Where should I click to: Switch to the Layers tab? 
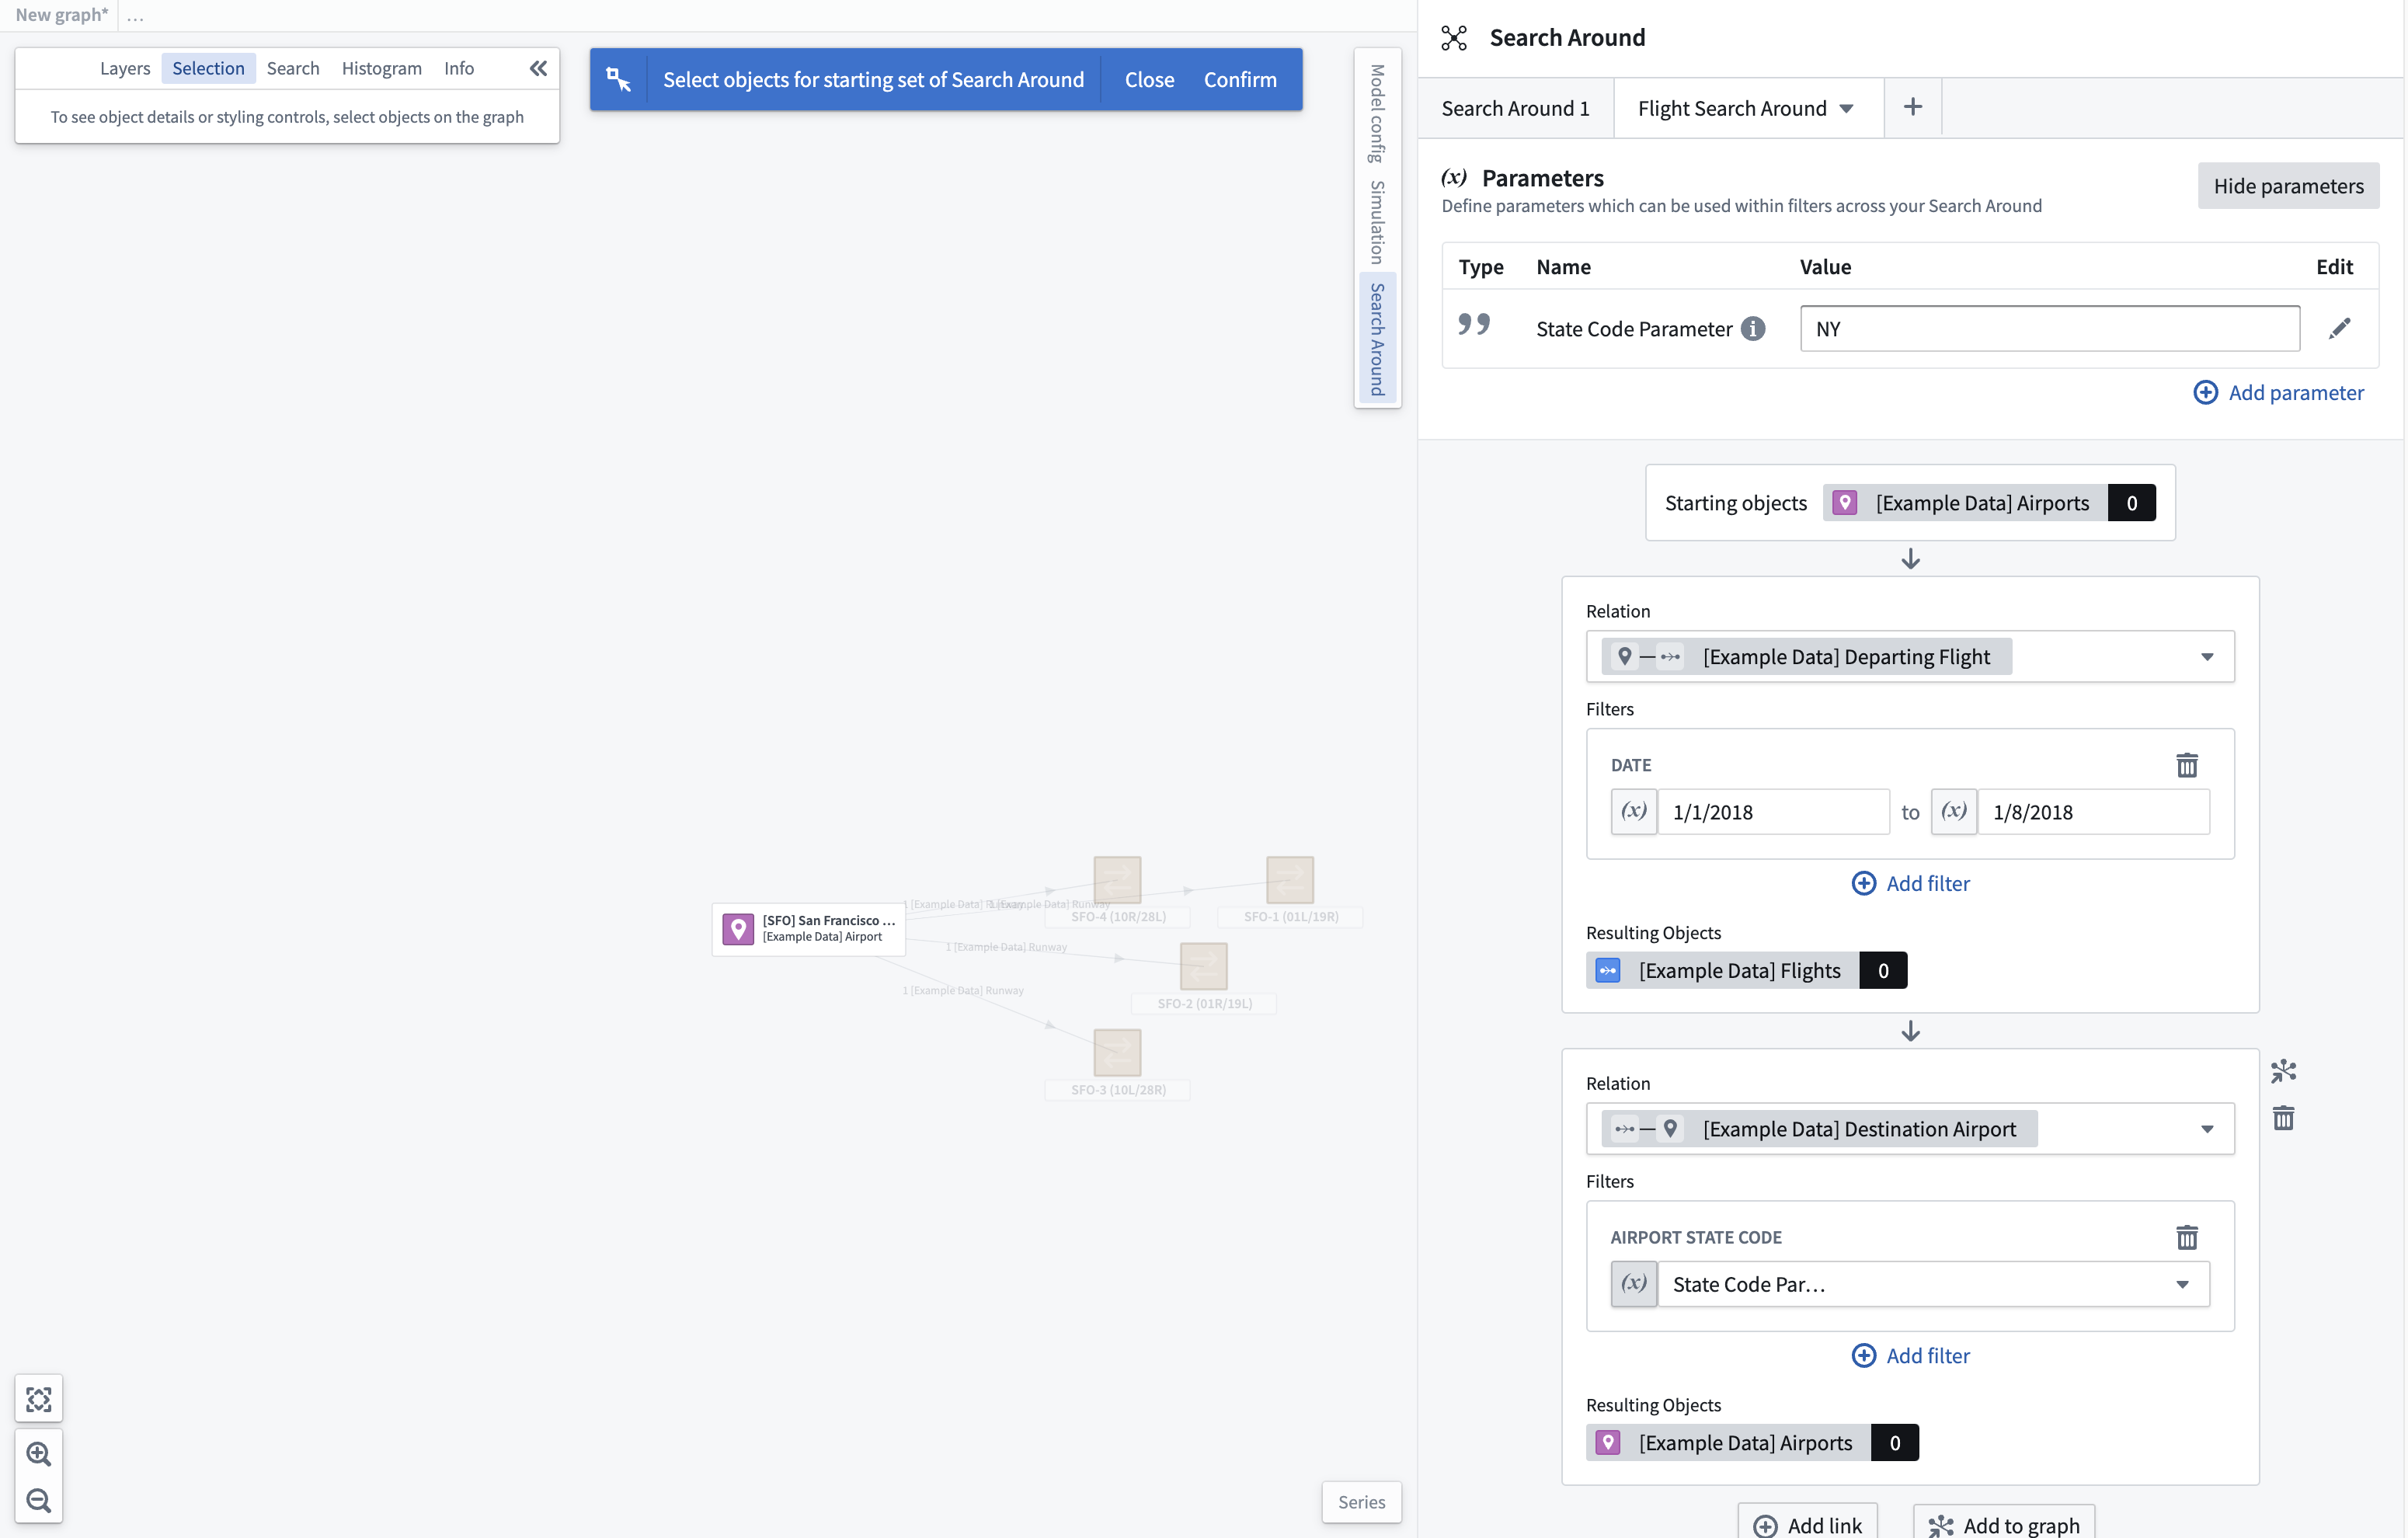(125, 68)
